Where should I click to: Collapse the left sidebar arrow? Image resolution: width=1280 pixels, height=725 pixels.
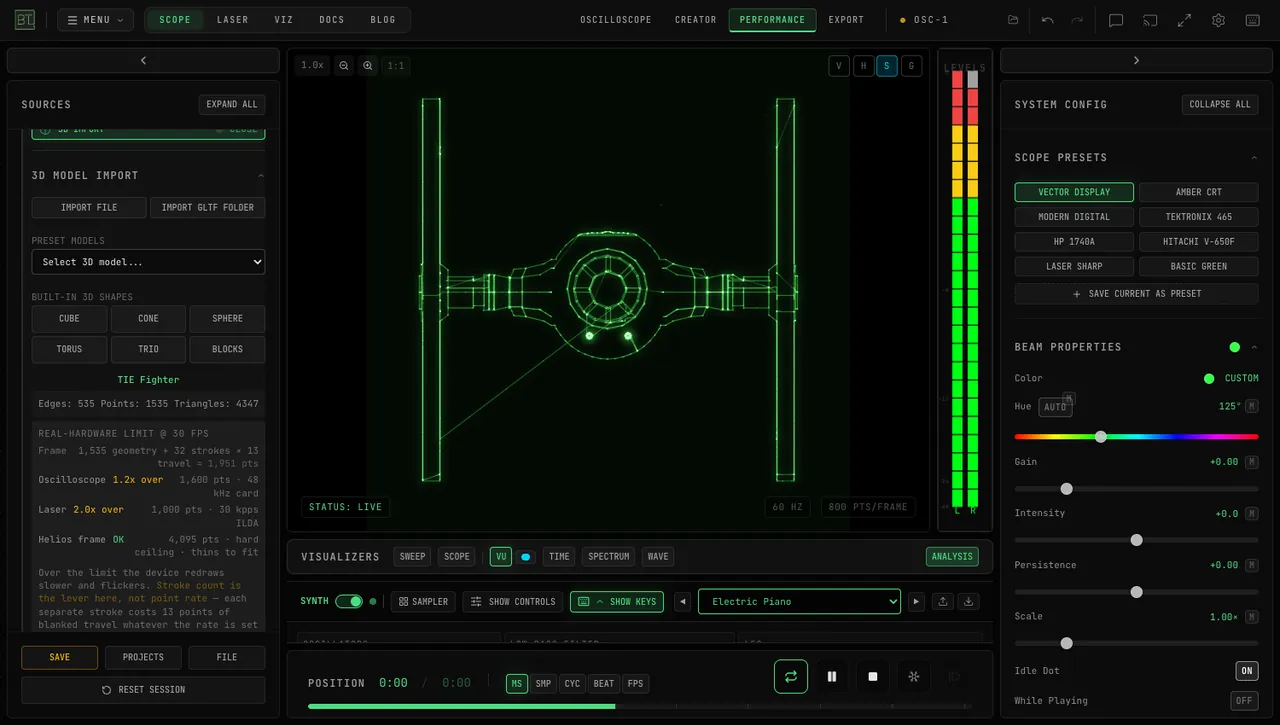[x=143, y=60]
